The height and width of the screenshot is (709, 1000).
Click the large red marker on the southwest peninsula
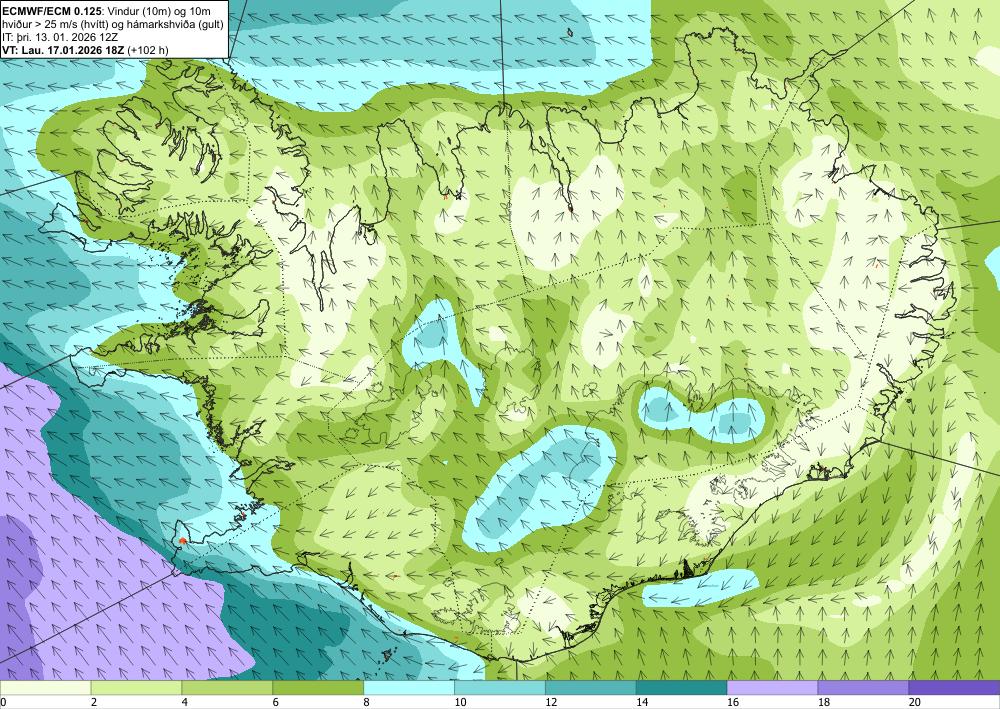click(x=183, y=541)
